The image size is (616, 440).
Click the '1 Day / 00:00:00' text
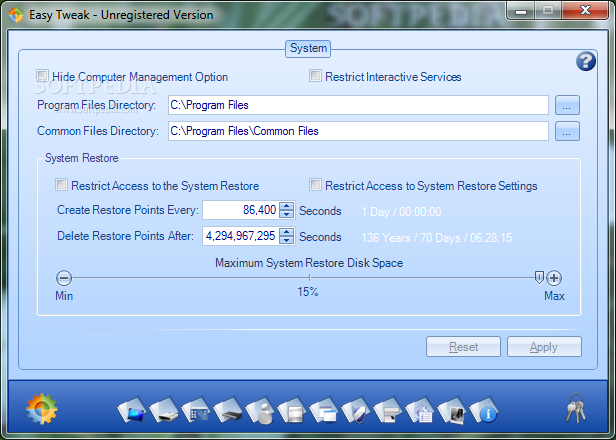[x=401, y=212]
